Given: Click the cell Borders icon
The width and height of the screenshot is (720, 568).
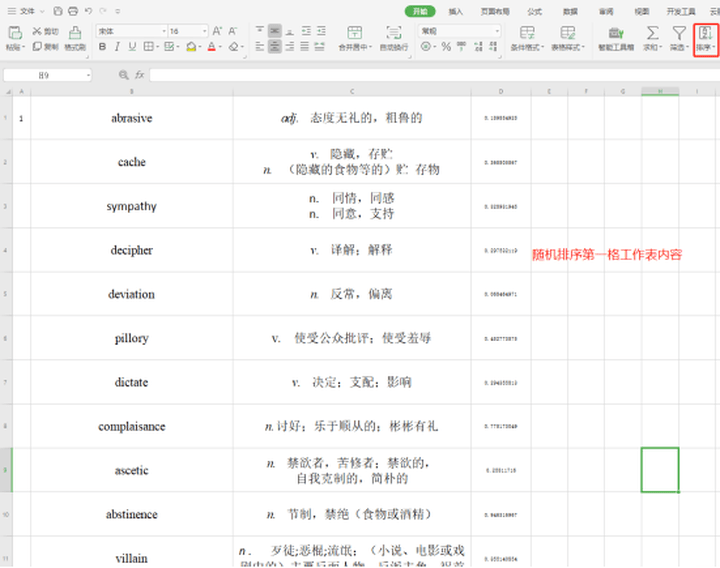Looking at the screenshot, I should click(148, 46).
